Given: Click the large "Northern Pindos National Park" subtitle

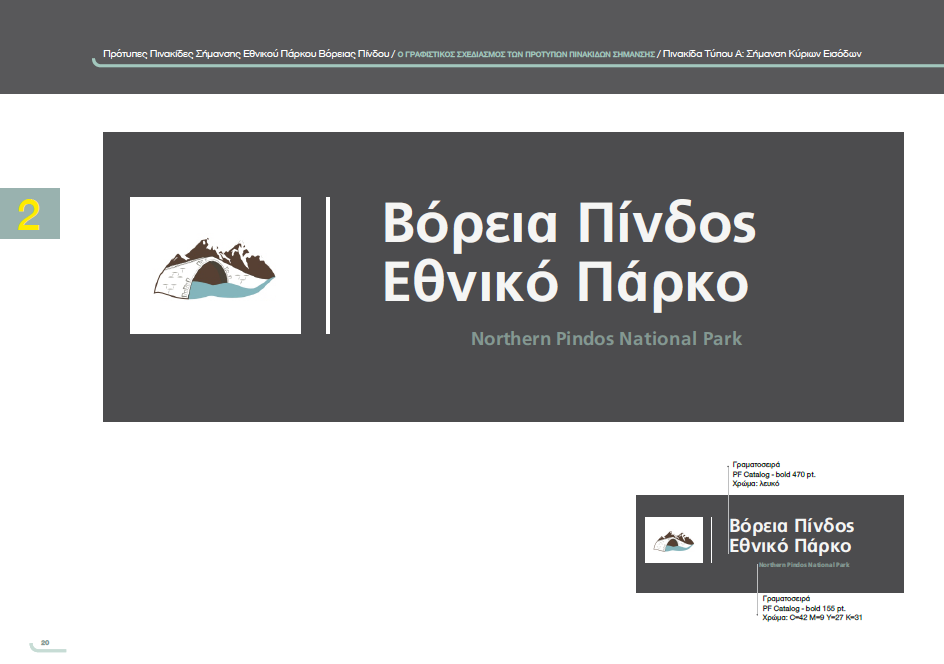Looking at the screenshot, I should (606, 339).
